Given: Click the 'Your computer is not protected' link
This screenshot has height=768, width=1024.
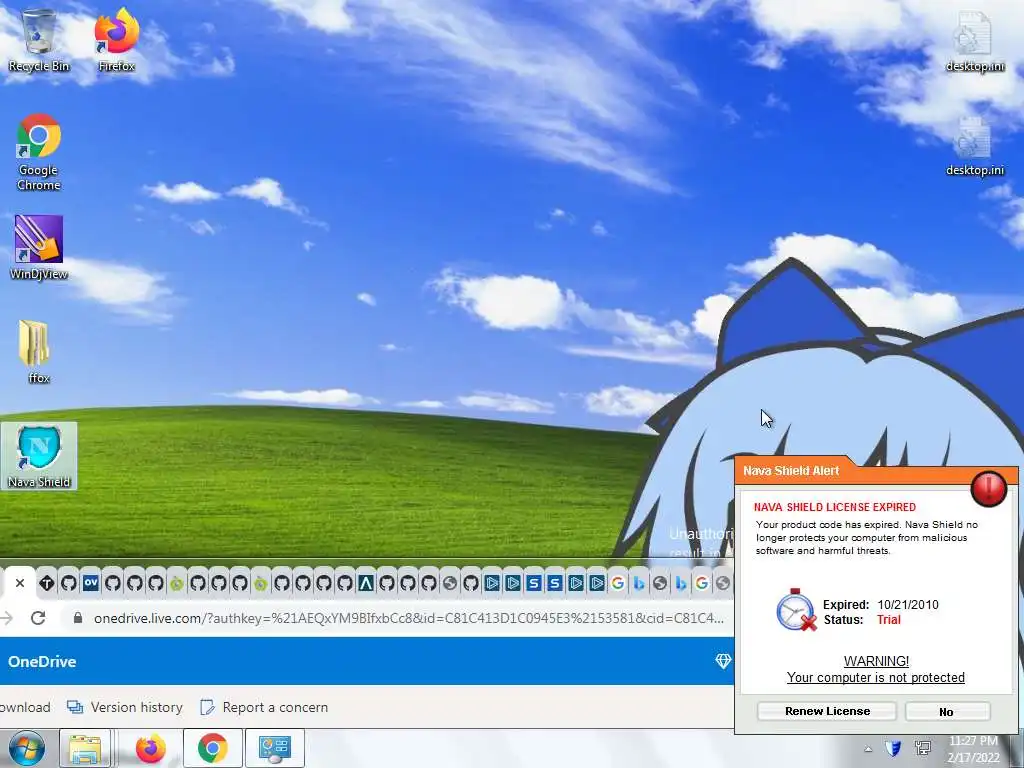Looking at the screenshot, I should [x=876, y=677].
